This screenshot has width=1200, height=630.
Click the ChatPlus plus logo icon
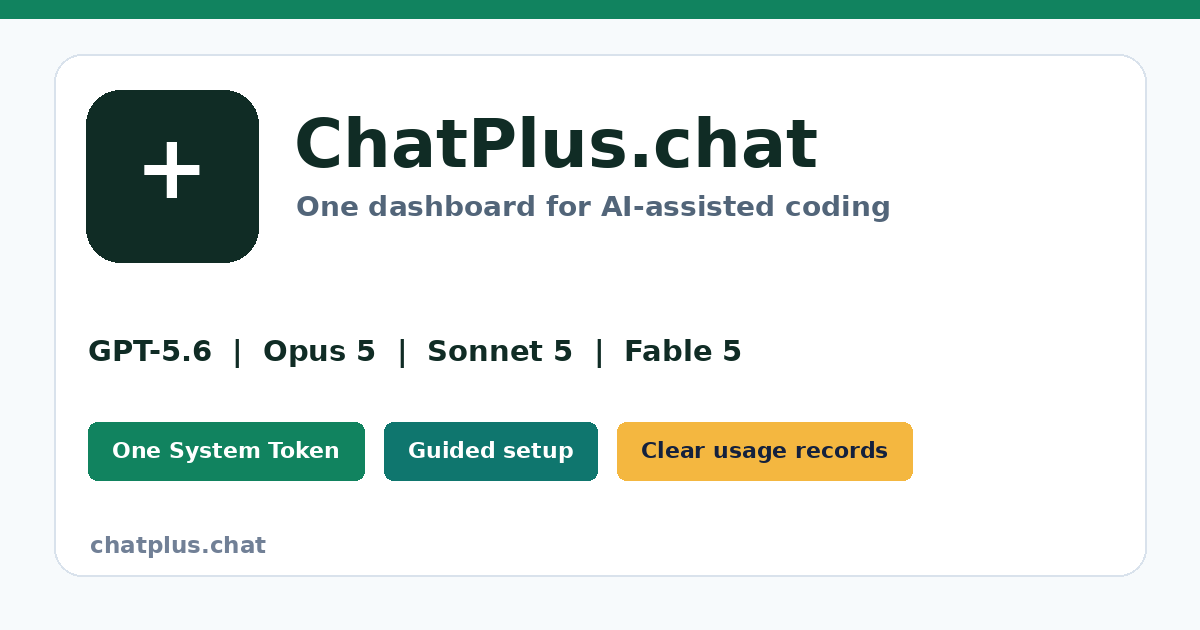(x=172, y=176)
